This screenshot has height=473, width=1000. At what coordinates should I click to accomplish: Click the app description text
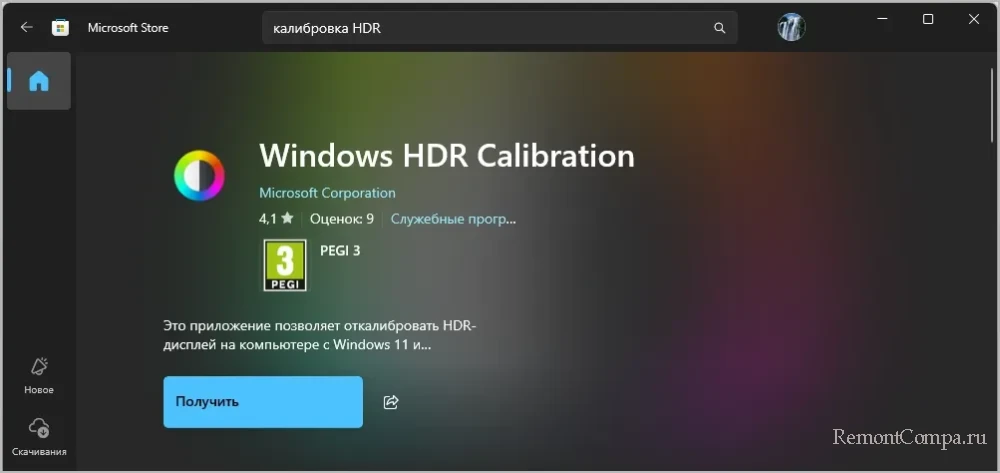[x=320, y=336]
